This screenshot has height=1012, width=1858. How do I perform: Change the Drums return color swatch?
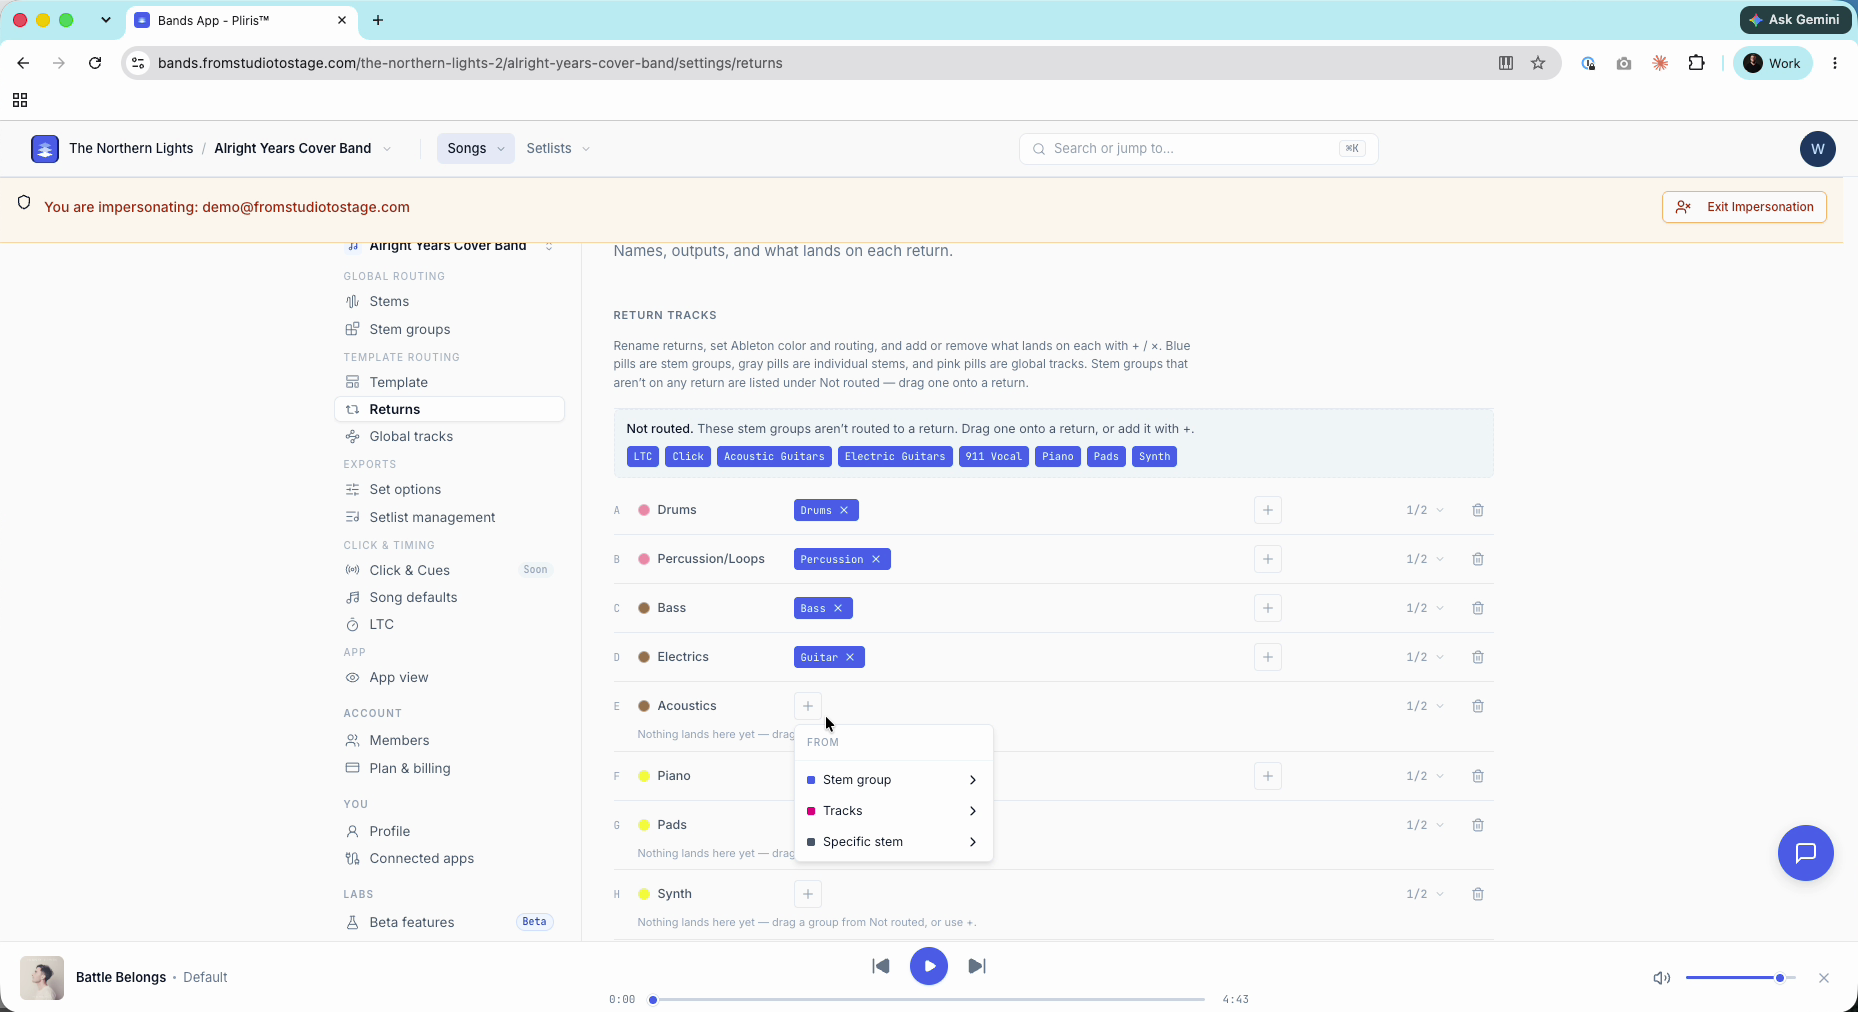click(644, 510)
